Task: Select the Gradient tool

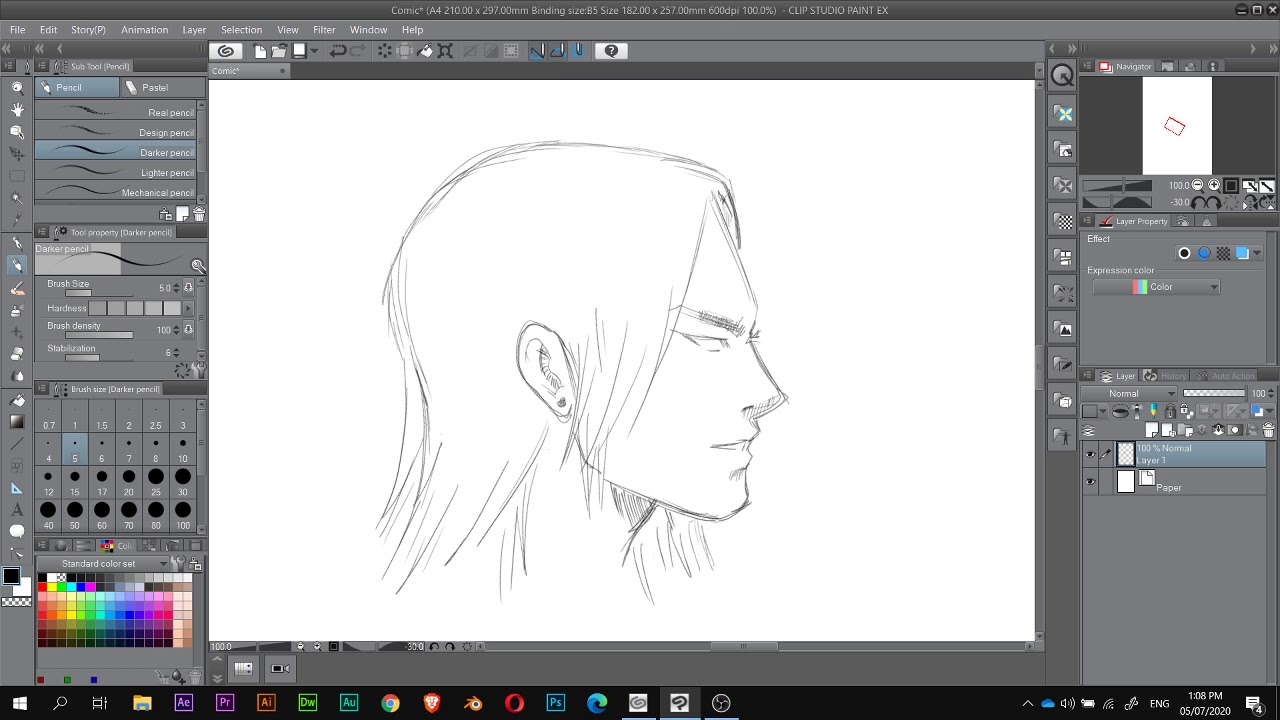Action: (17, 421)
